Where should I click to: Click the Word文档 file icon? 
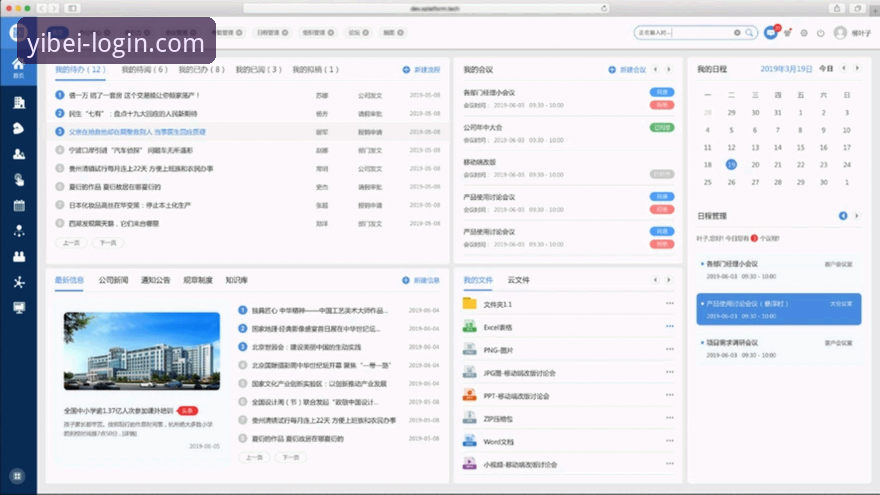point(469,441)
